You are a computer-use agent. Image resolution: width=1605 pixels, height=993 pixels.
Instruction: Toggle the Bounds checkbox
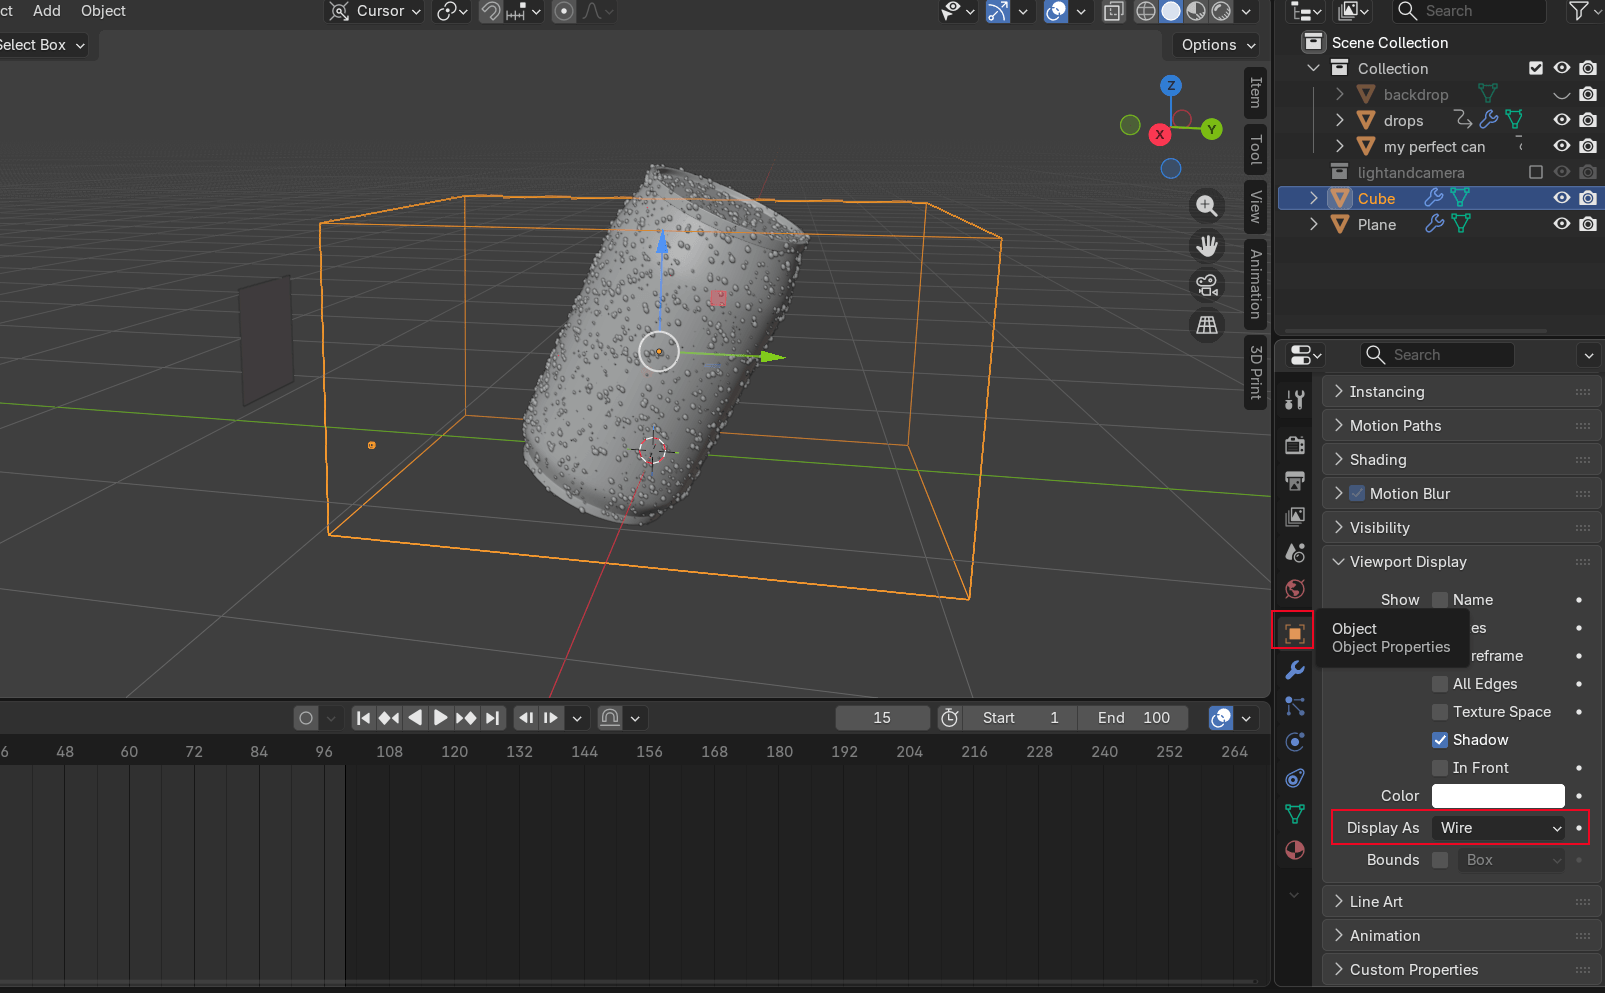coord(1440,860)
